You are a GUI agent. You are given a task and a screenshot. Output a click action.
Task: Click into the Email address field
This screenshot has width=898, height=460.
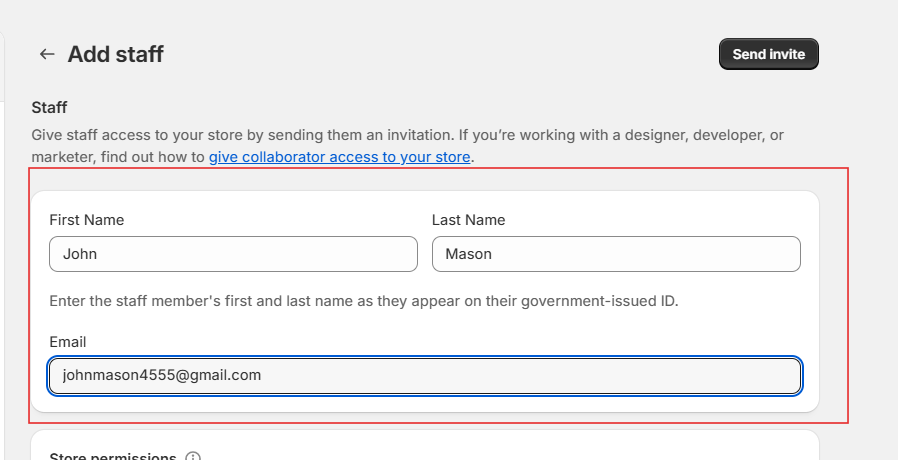tap(425, 376)
